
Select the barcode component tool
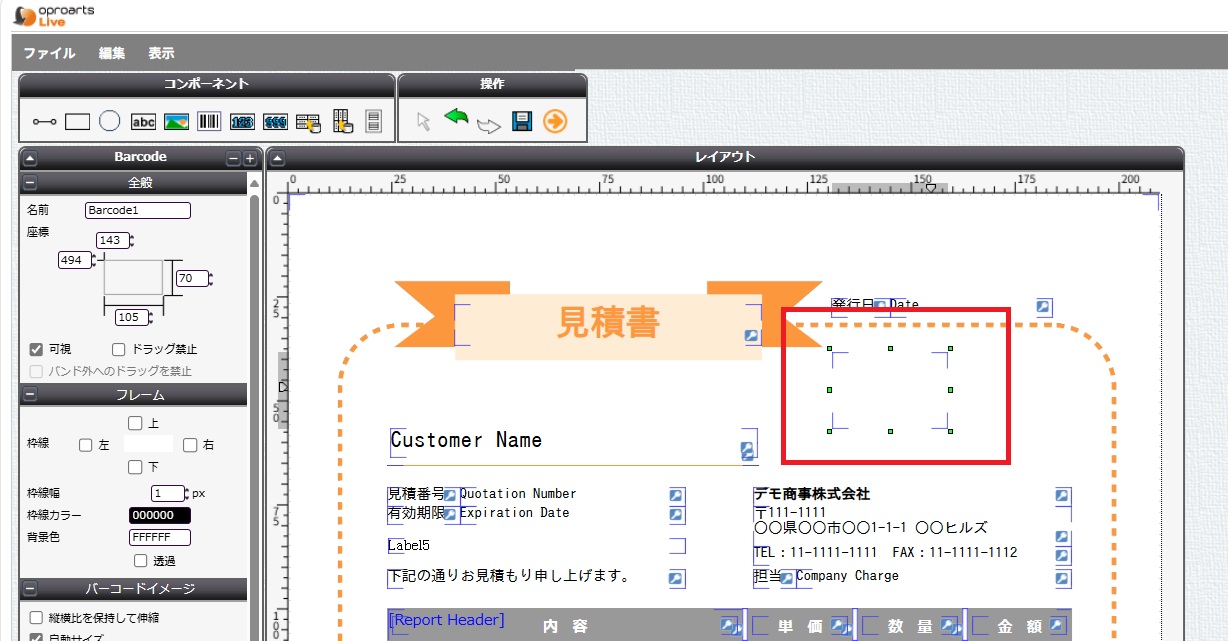pos(209,122)
